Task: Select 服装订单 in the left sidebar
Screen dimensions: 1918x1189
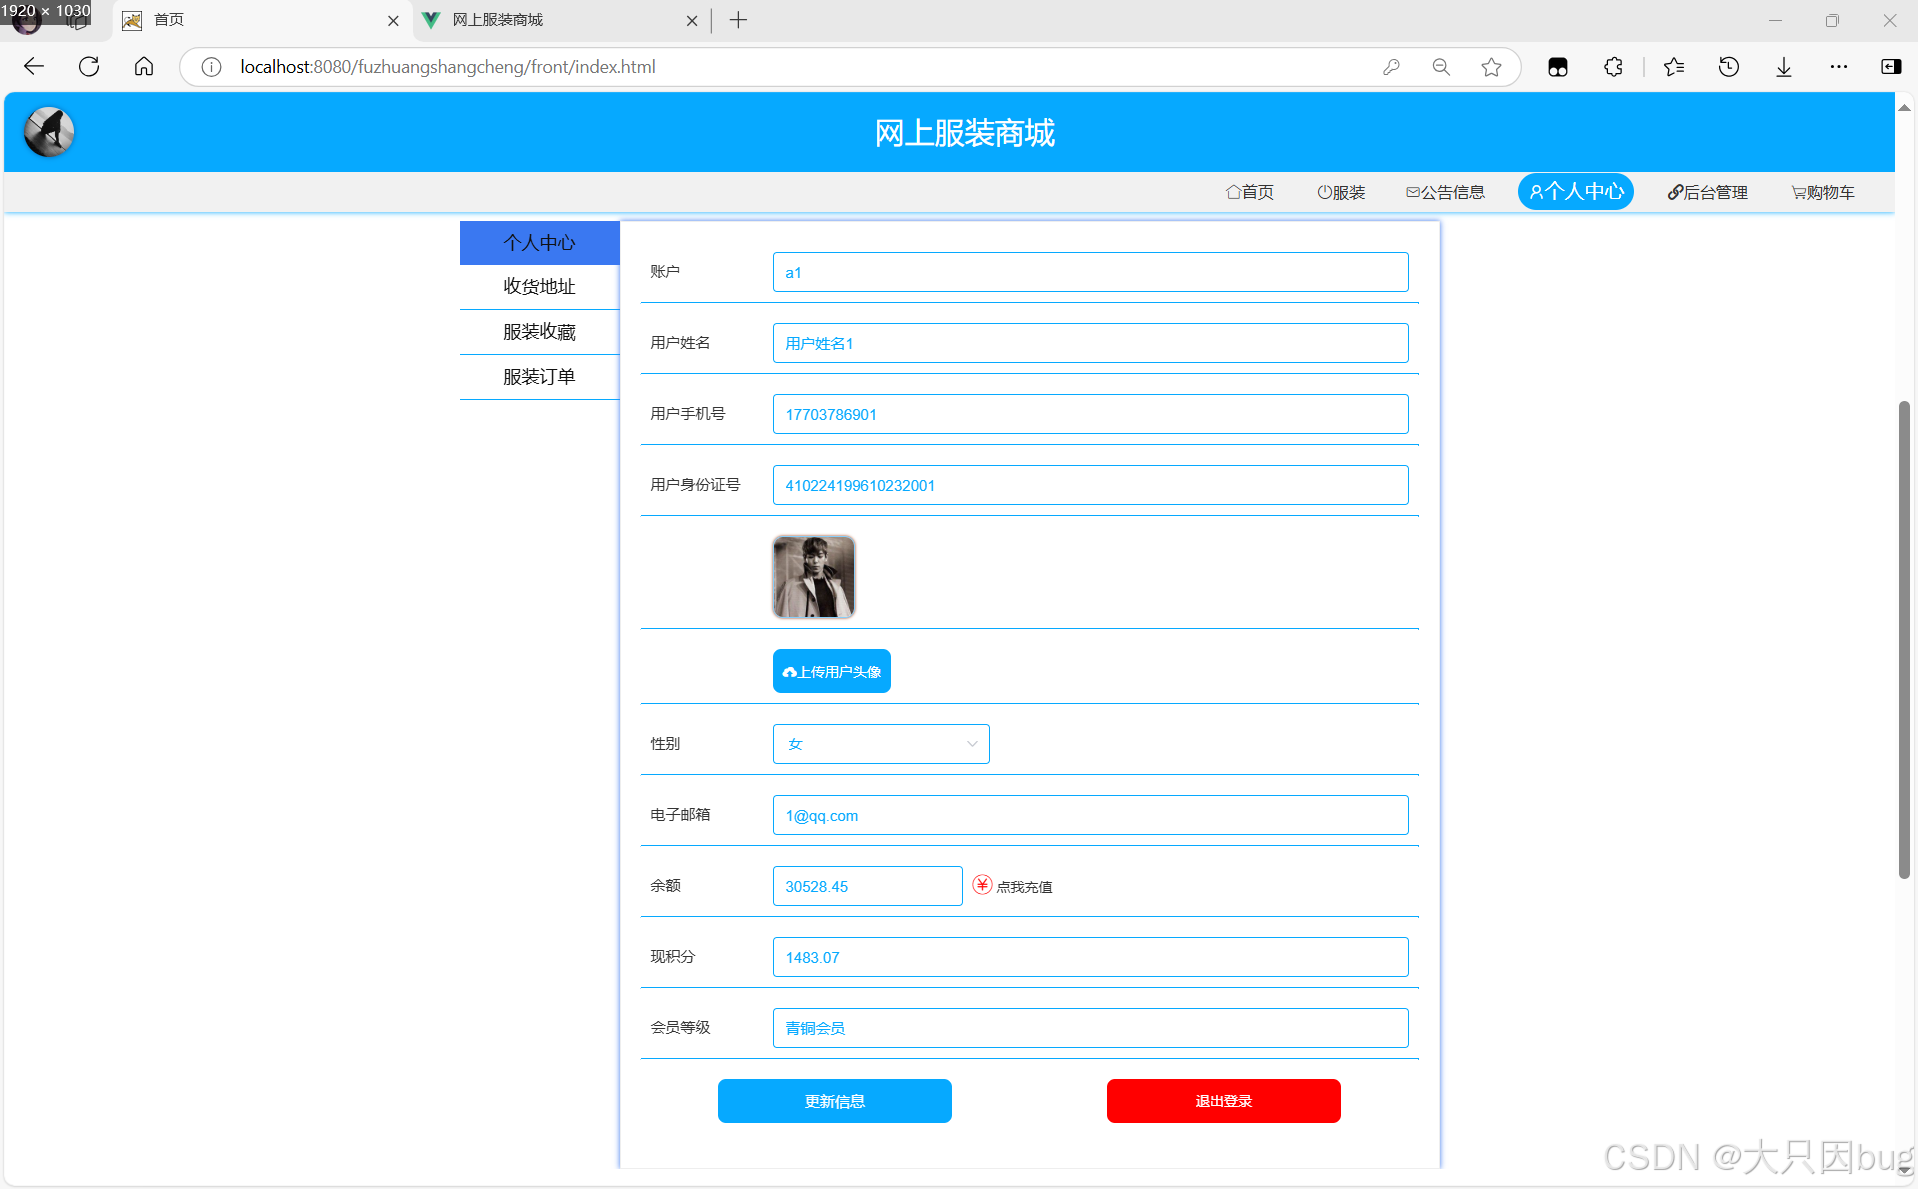Action: [x=540, y=377]
